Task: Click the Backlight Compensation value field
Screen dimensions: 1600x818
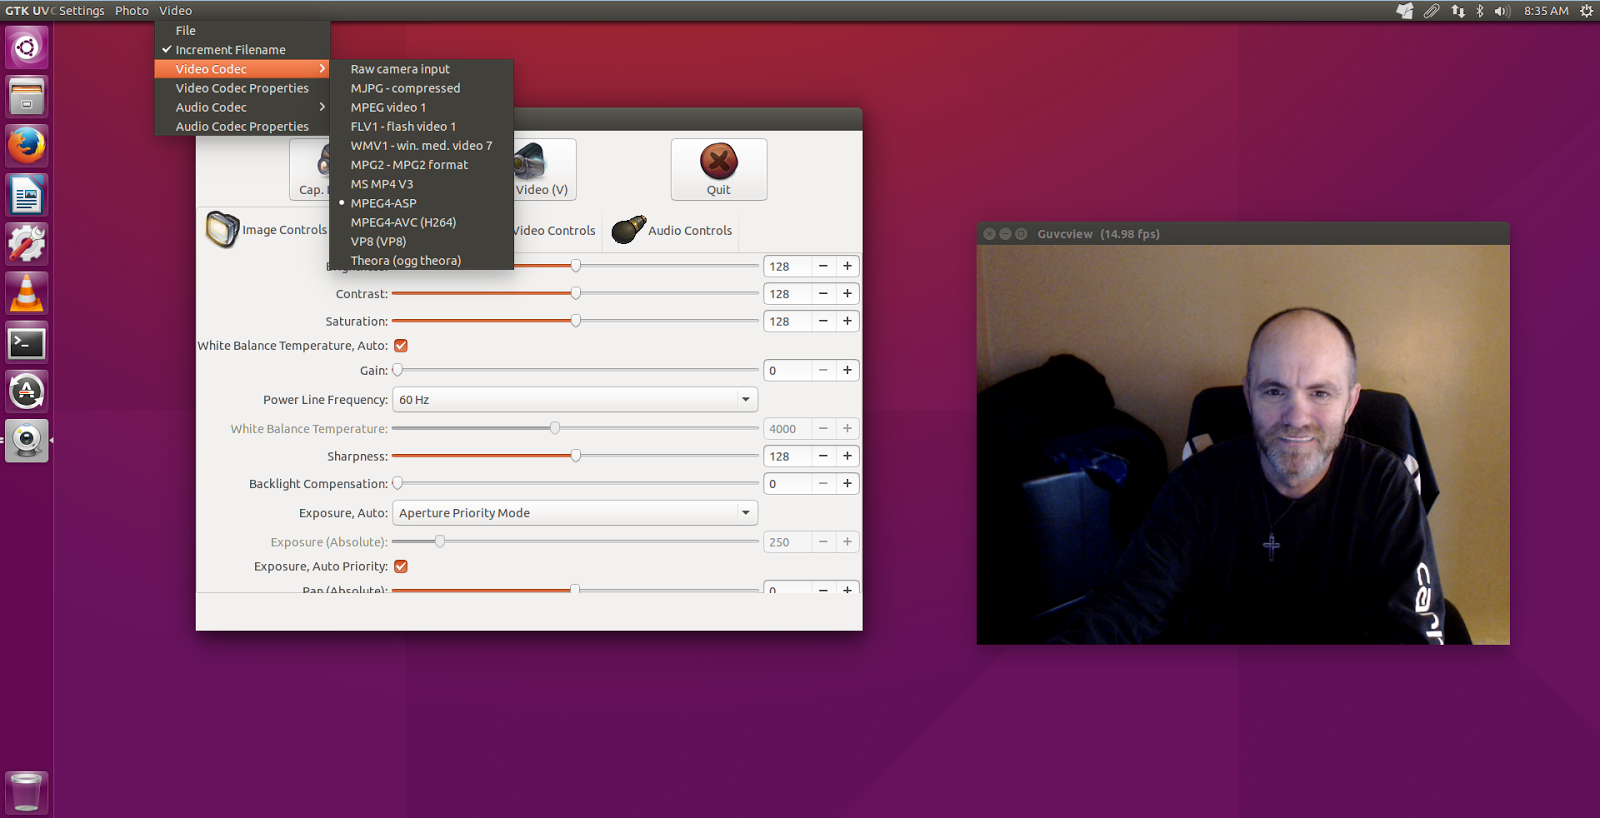Action: tap(787, 484)
